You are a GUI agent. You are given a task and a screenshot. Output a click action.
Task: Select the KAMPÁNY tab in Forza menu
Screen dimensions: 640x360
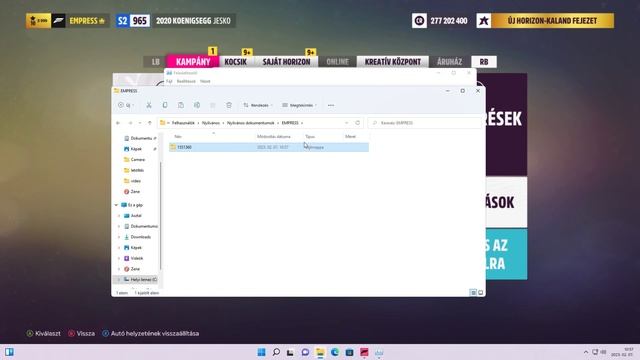[x=193, y=62]
